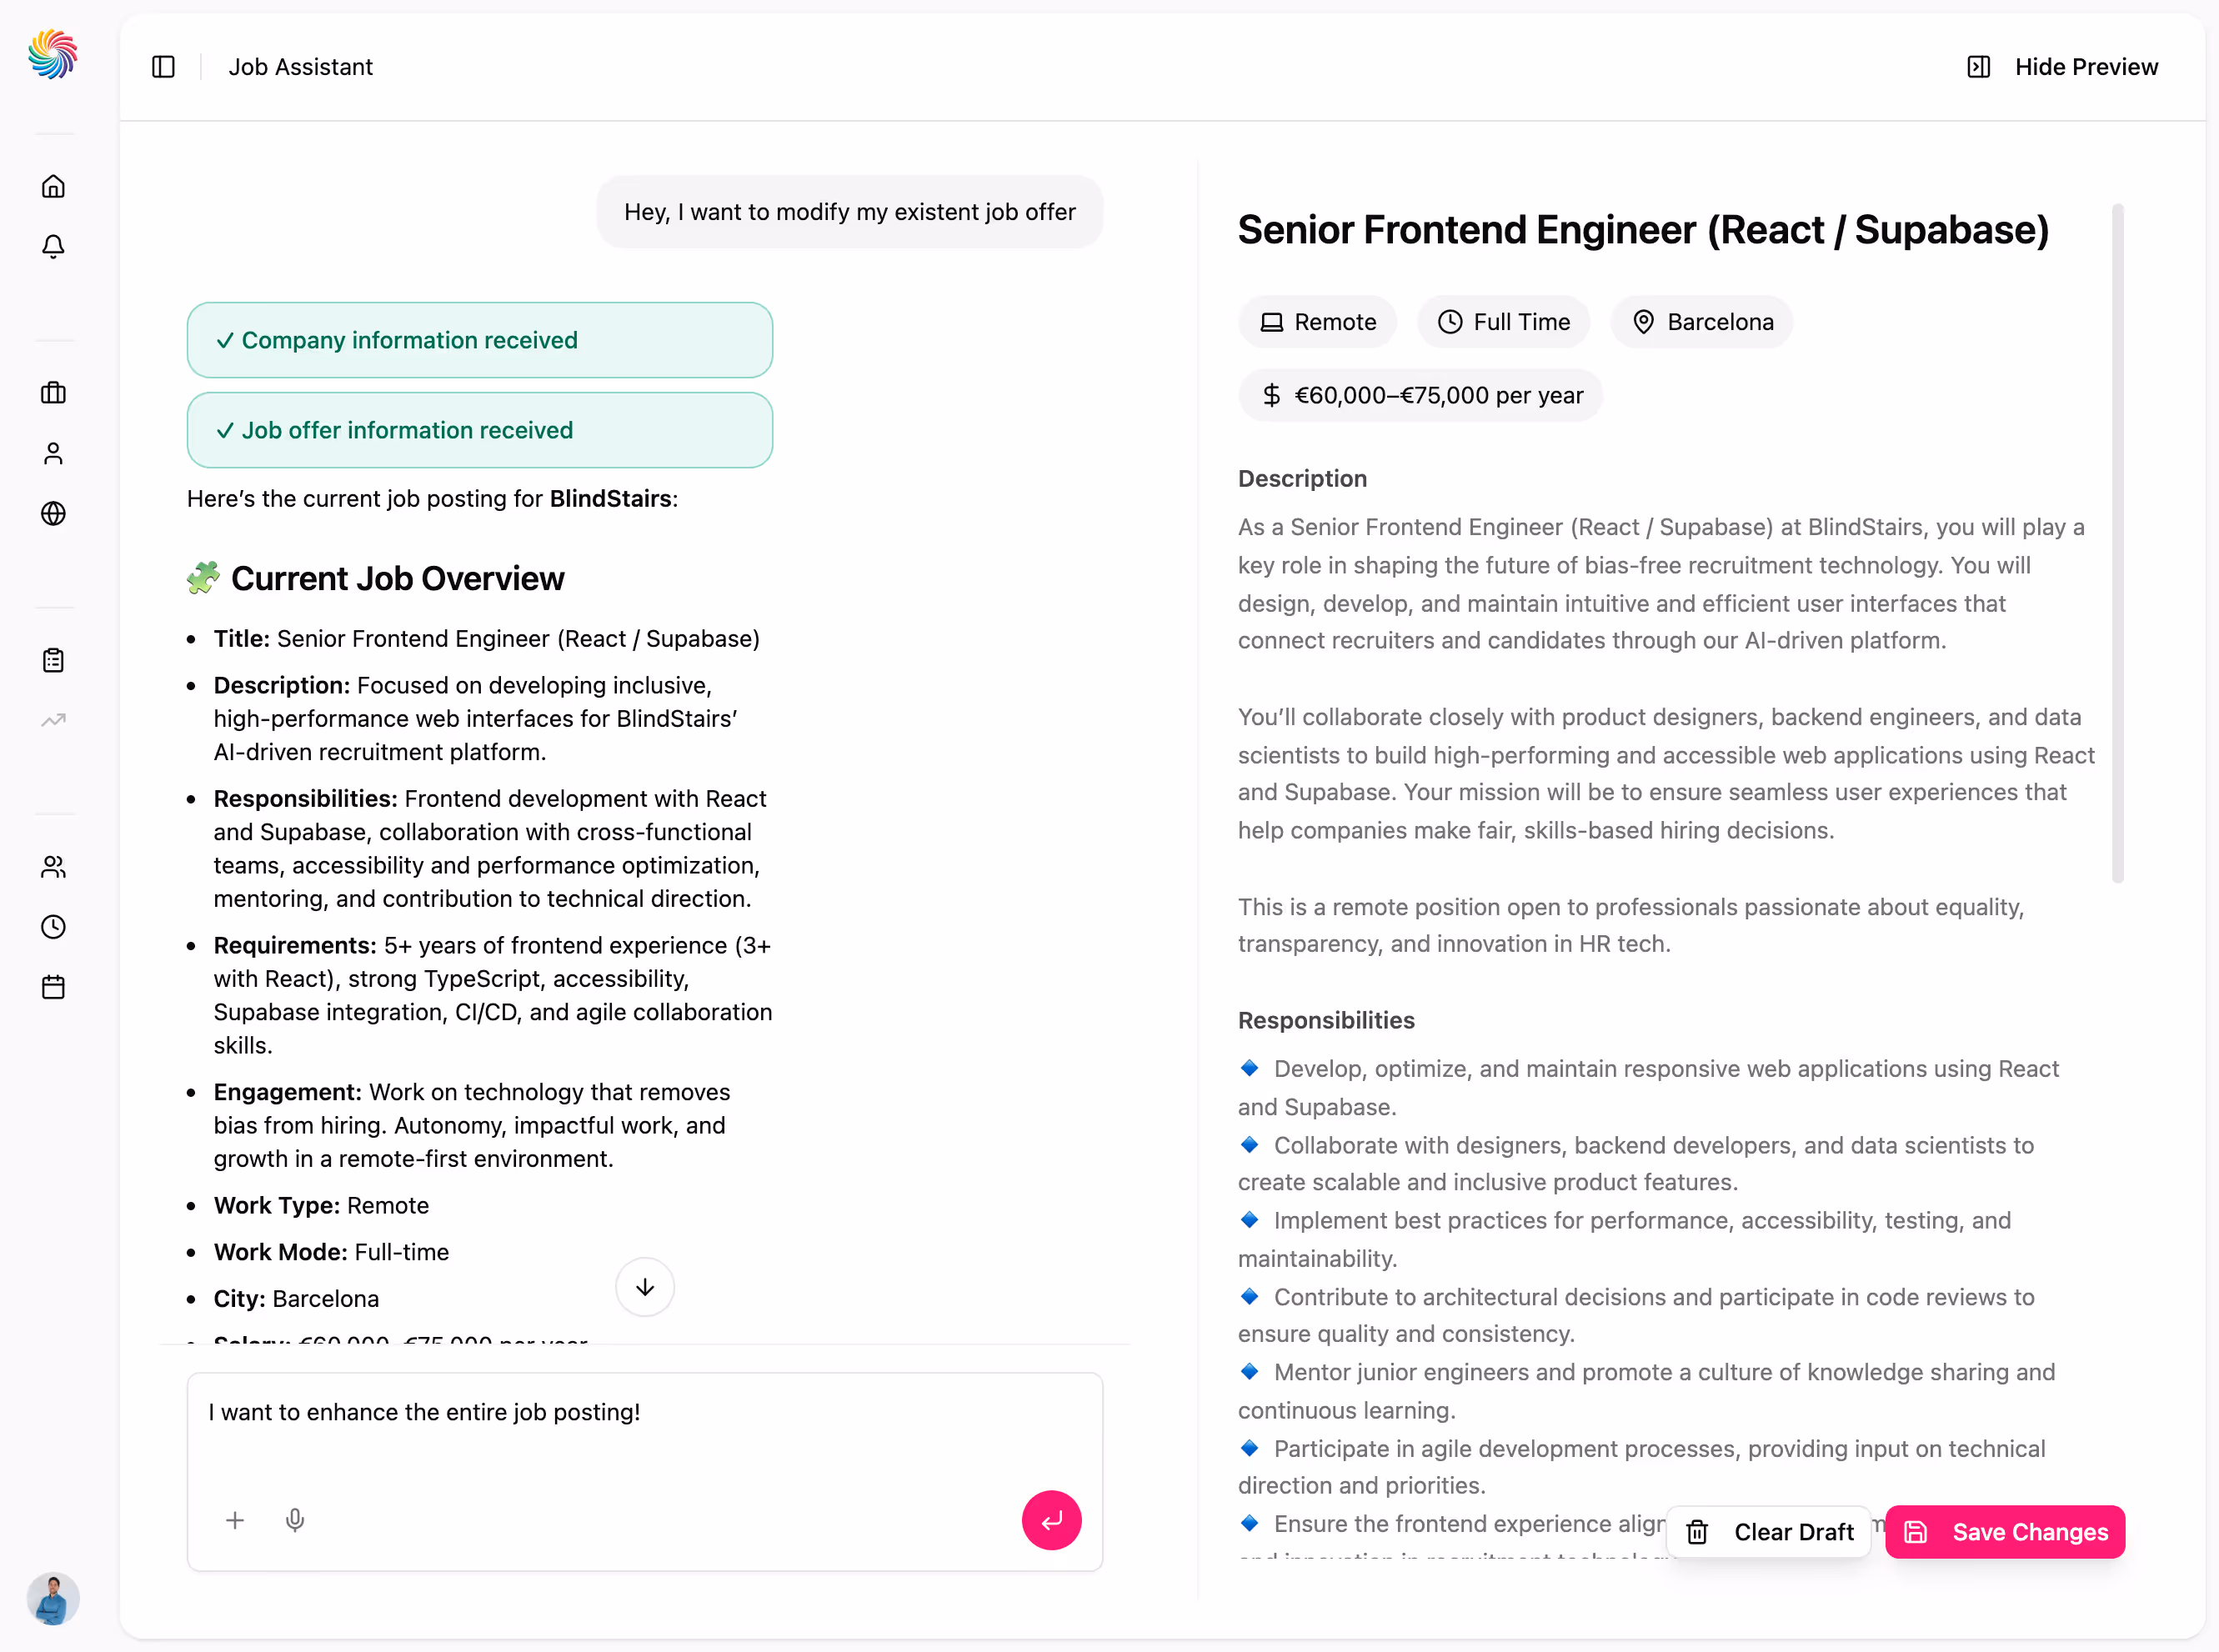Image resolution: width=2219 pixels, height=1652 pixels.
Task: Expand chat with the scroll-down arrow
Action: coord(645,1287)
